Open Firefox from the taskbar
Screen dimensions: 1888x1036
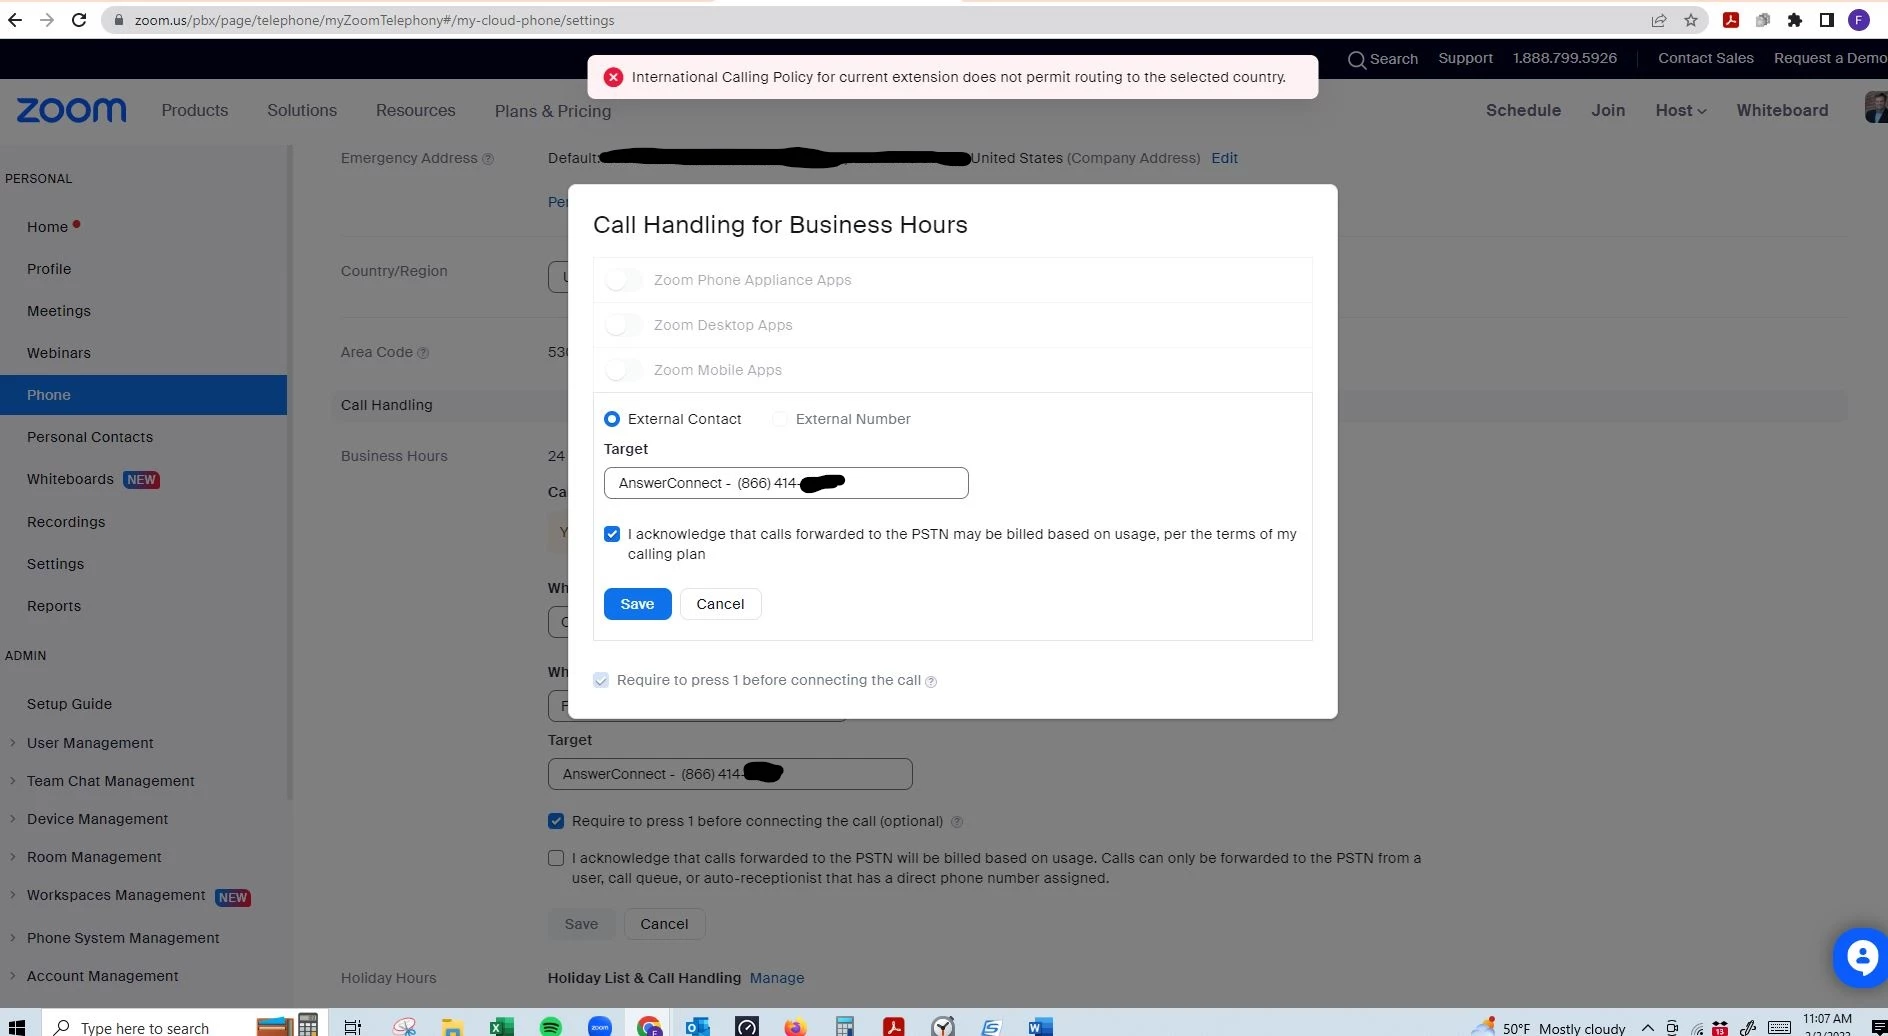[795, 1027]
